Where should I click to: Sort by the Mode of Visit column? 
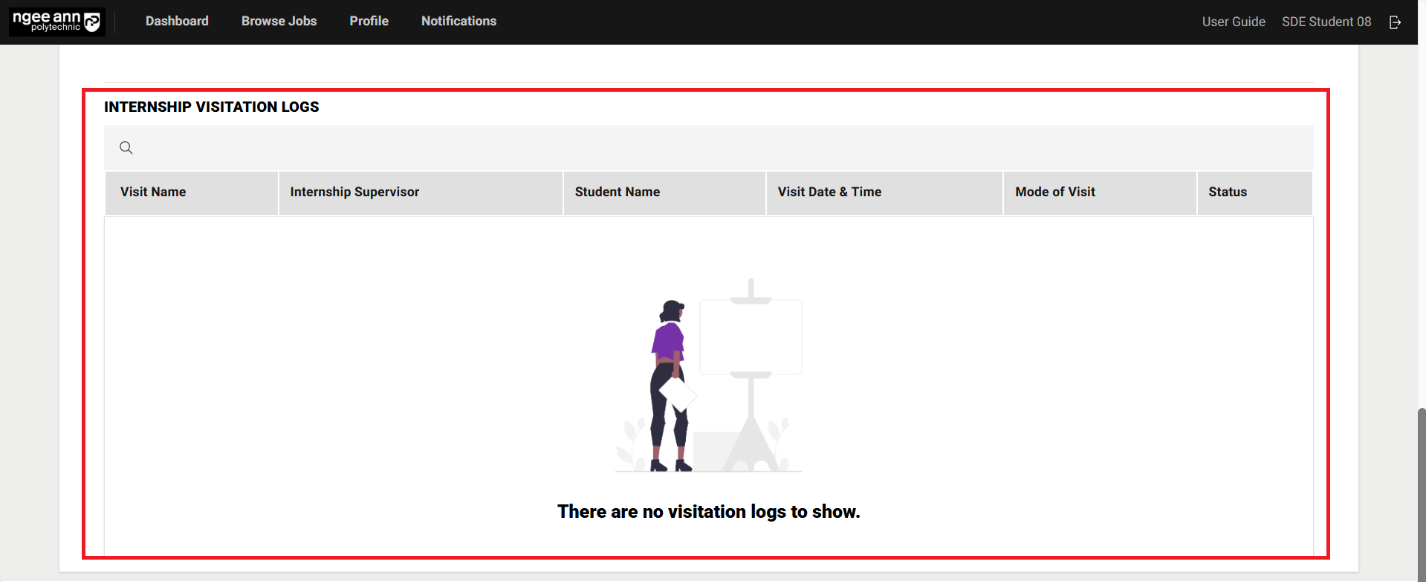tap(1055, 192)
